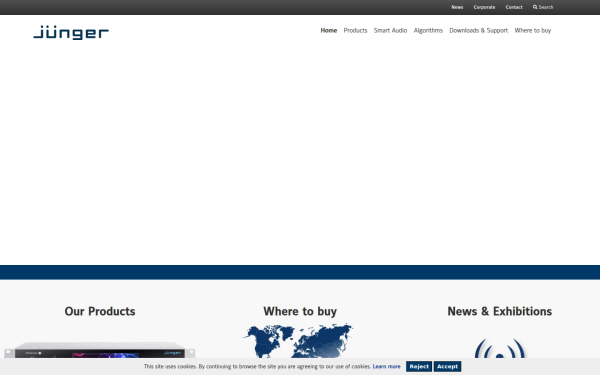Click the world map graphic

tap(298, 341)
